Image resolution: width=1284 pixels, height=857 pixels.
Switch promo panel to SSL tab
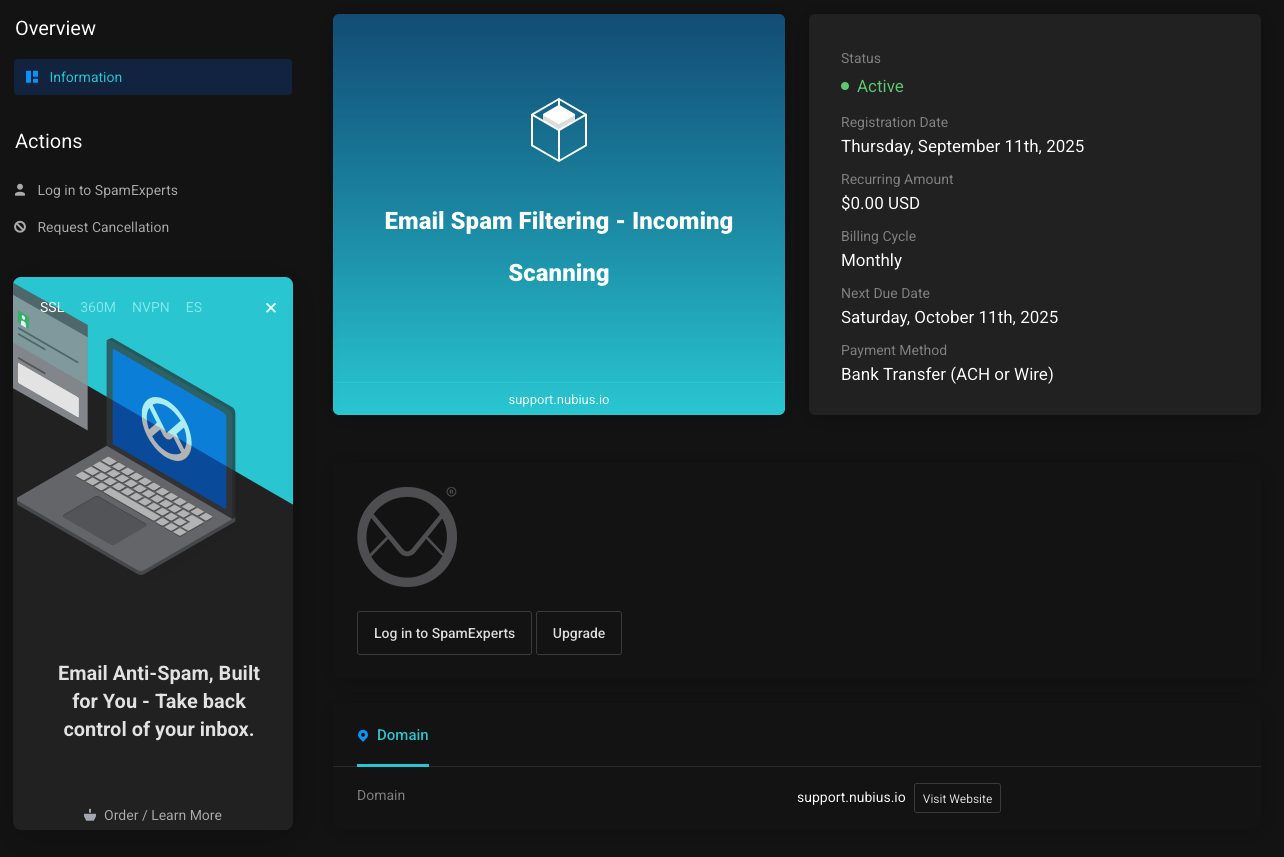point(52,307)
